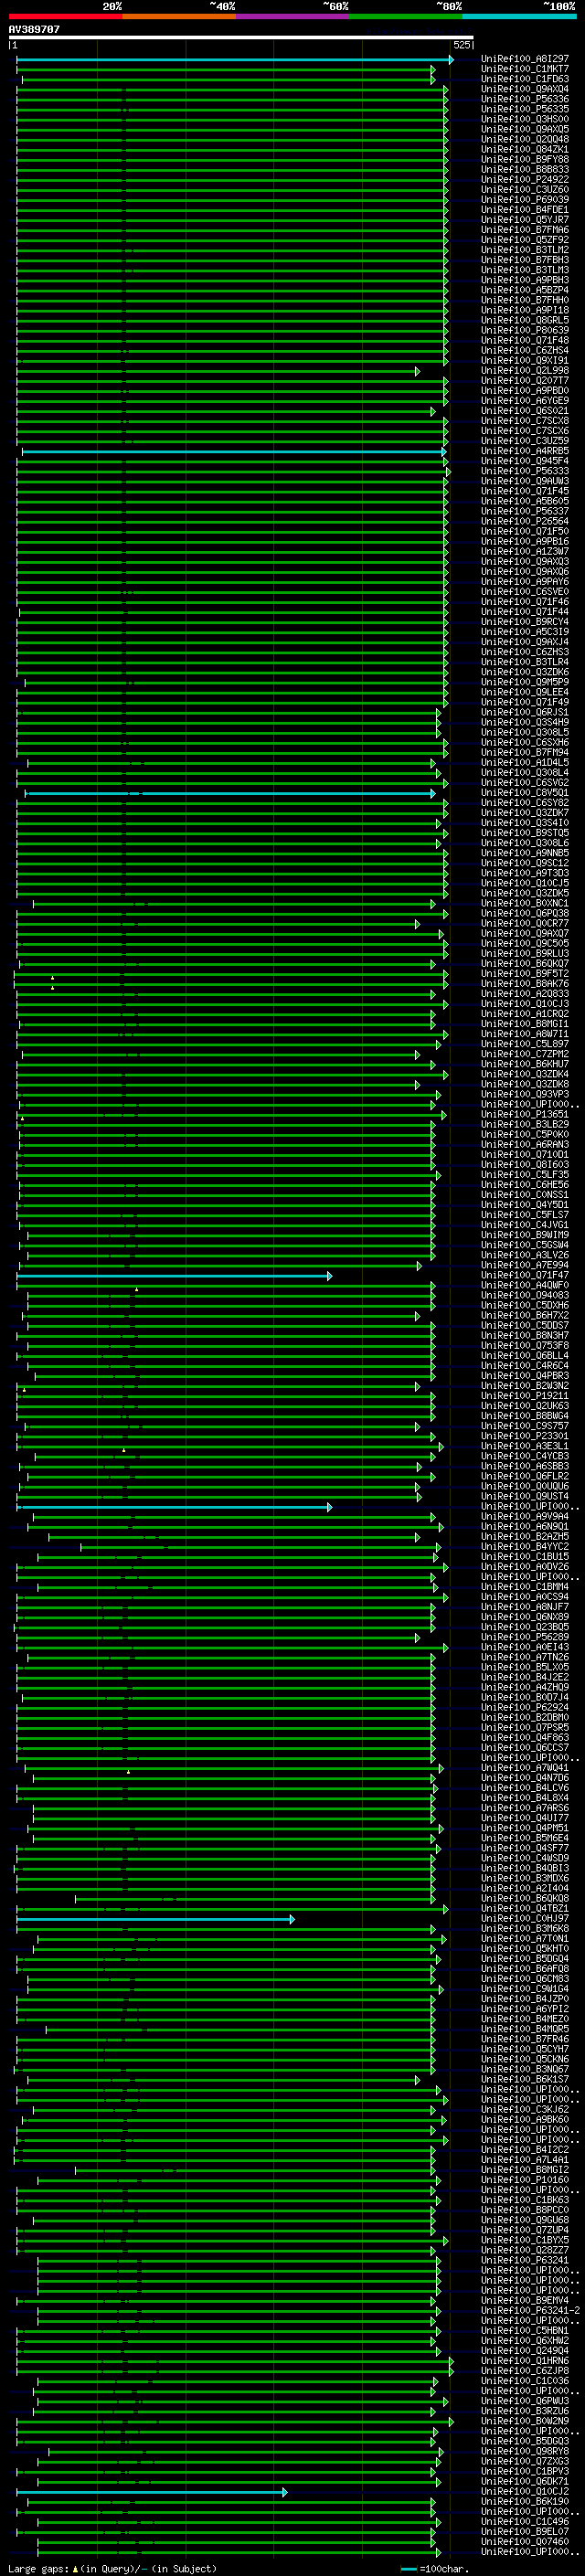The height and width of the screenshot is (2576, 585).
Task: Click the green alignment bar for B4YYC2
Action: click(x=260, y=1547)
